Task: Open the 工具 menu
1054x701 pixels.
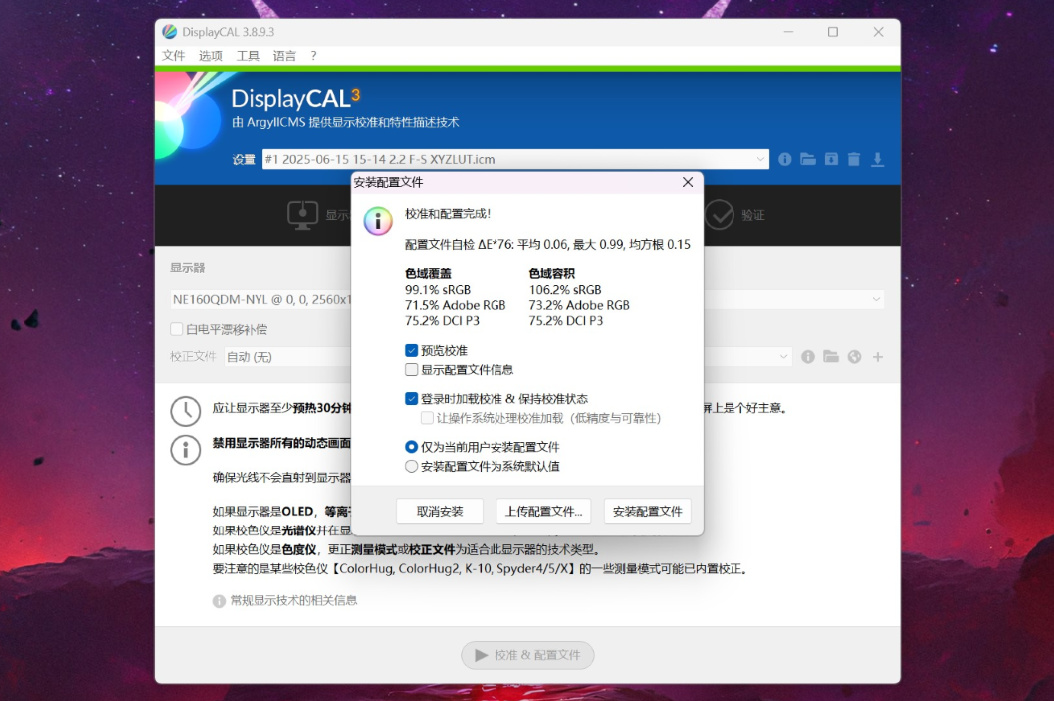Action: tap(248, 56)
